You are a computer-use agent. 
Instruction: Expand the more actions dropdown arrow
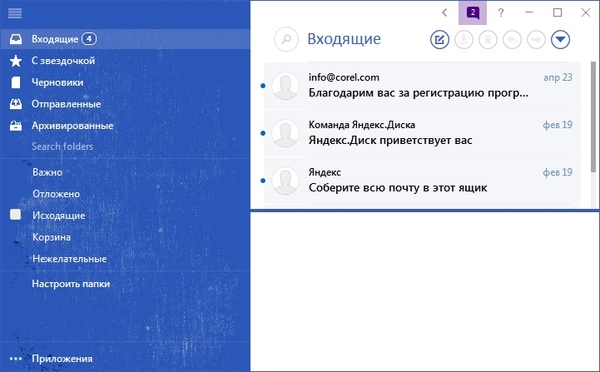pyautogui.click(x=561, y=39)
